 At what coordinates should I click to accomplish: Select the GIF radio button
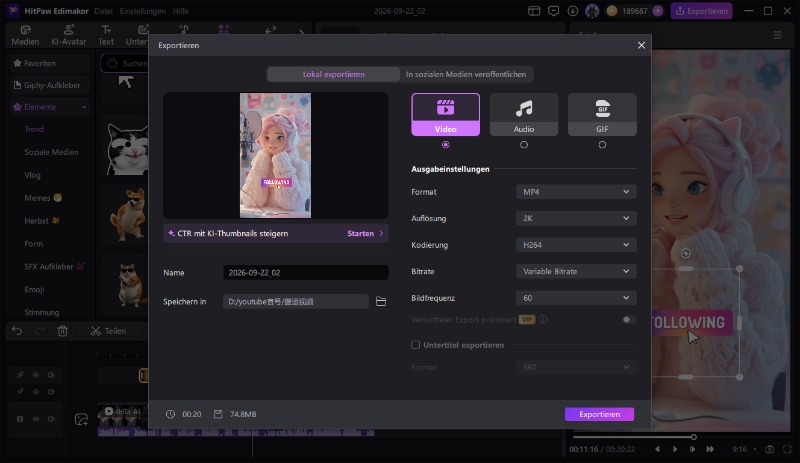pyautogui.click(x=602, y=145)
